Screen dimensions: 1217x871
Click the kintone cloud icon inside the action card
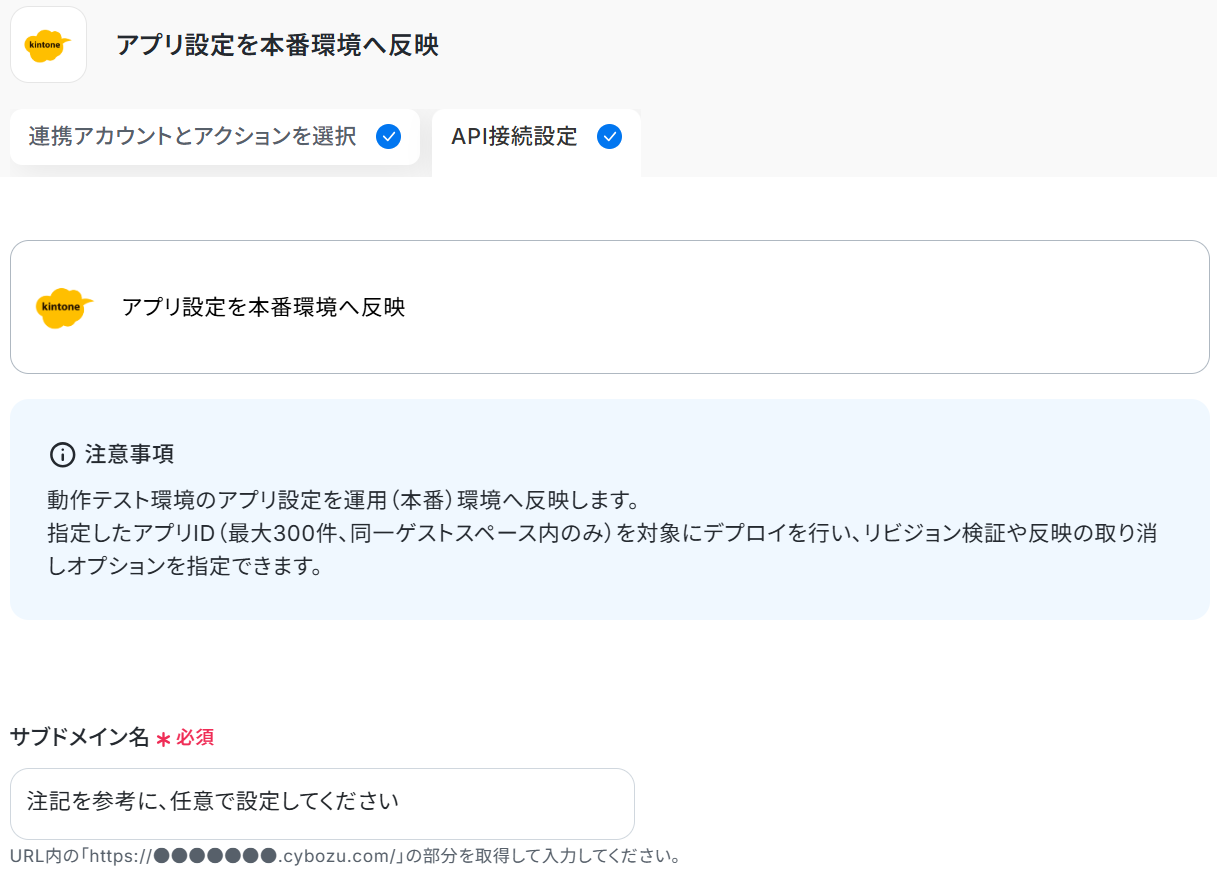tap(64, 307)
